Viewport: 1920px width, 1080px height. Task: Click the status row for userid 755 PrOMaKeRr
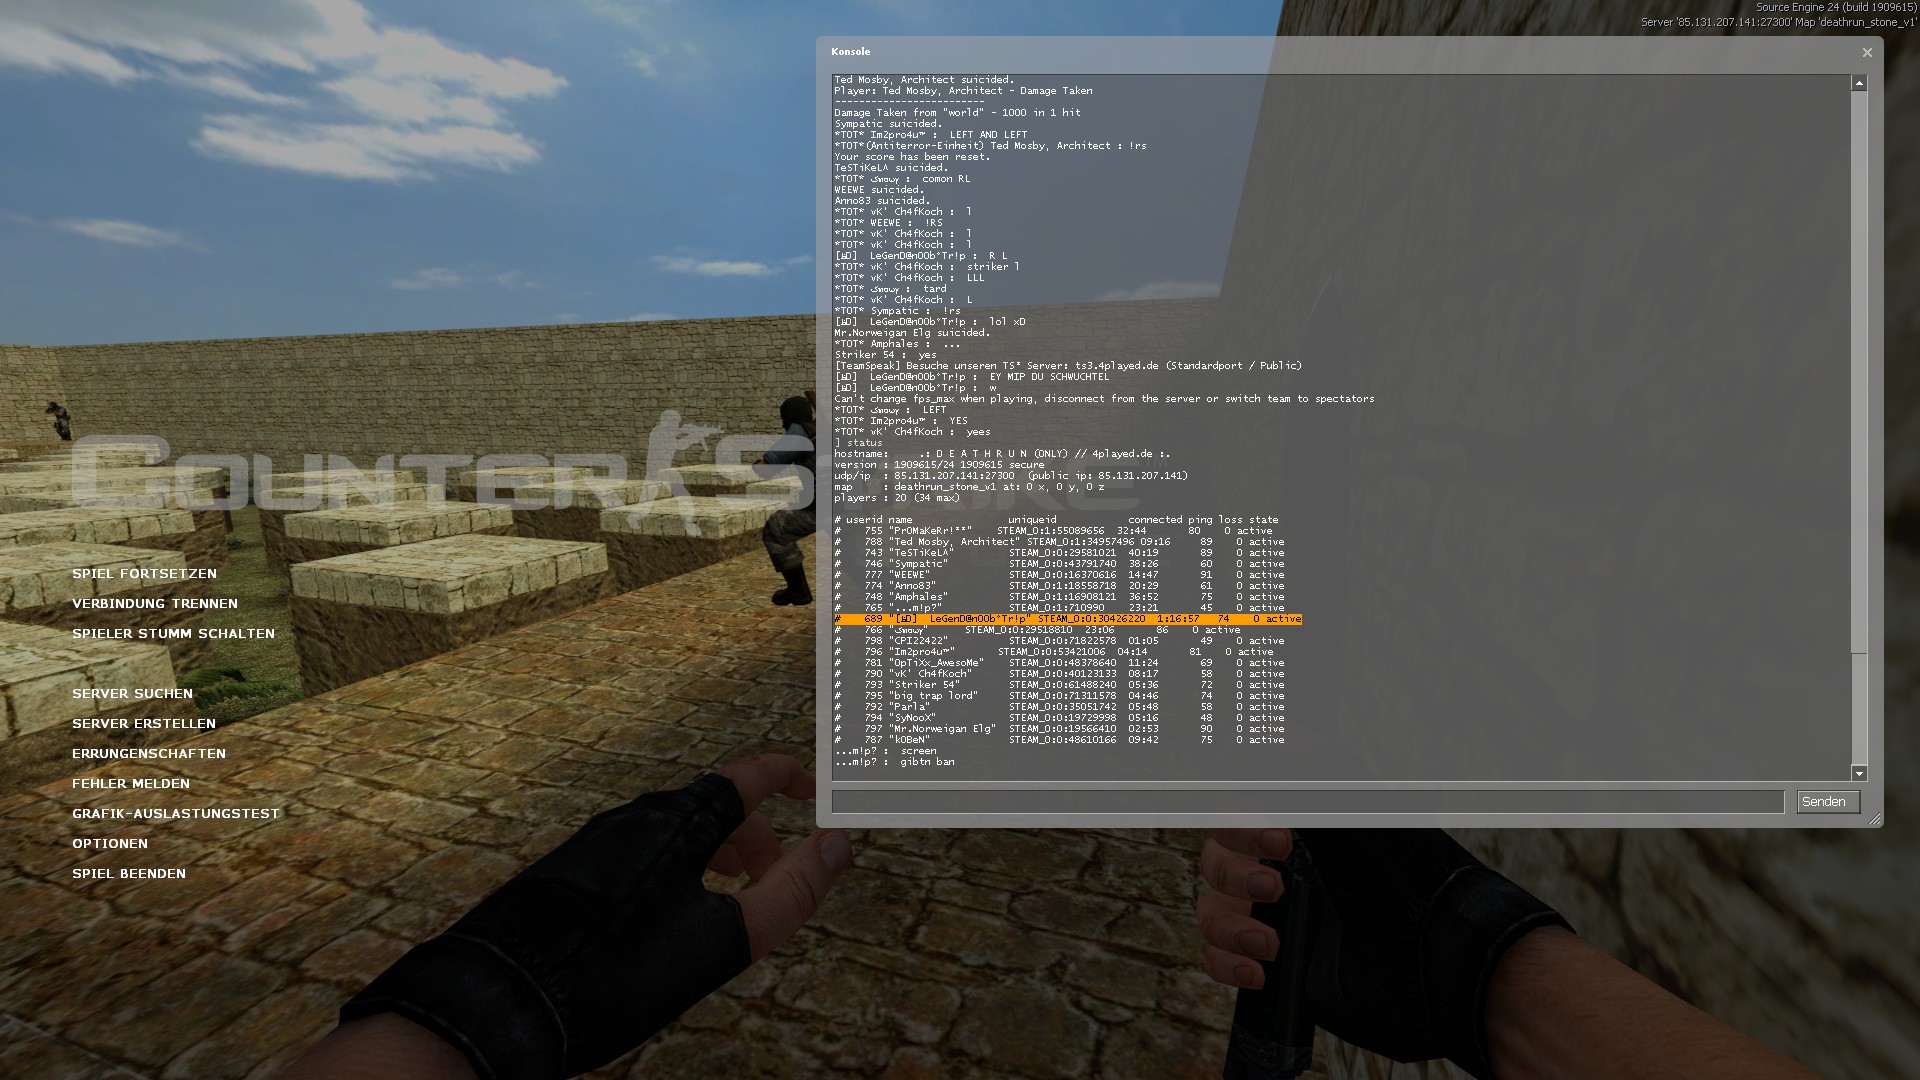click(x=1053, y=531)
